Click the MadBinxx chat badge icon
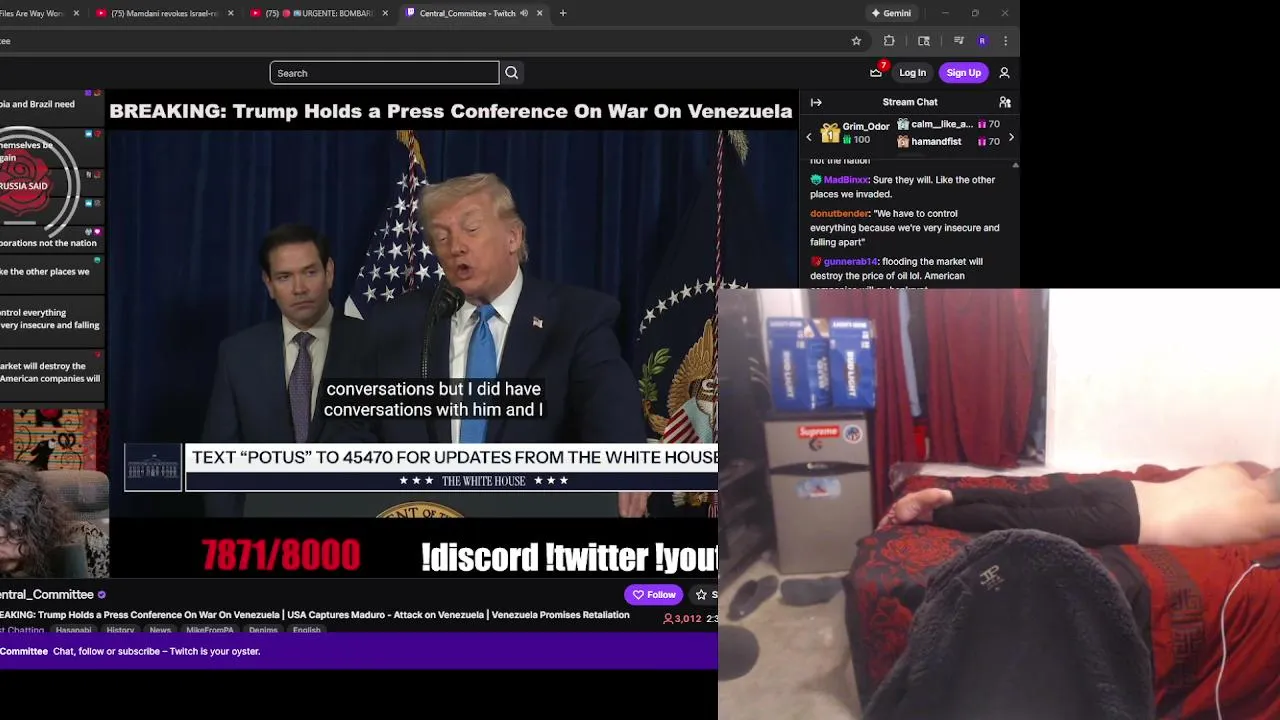The height and width of the screenshot is (720, 1280). [x=816, y=180]
